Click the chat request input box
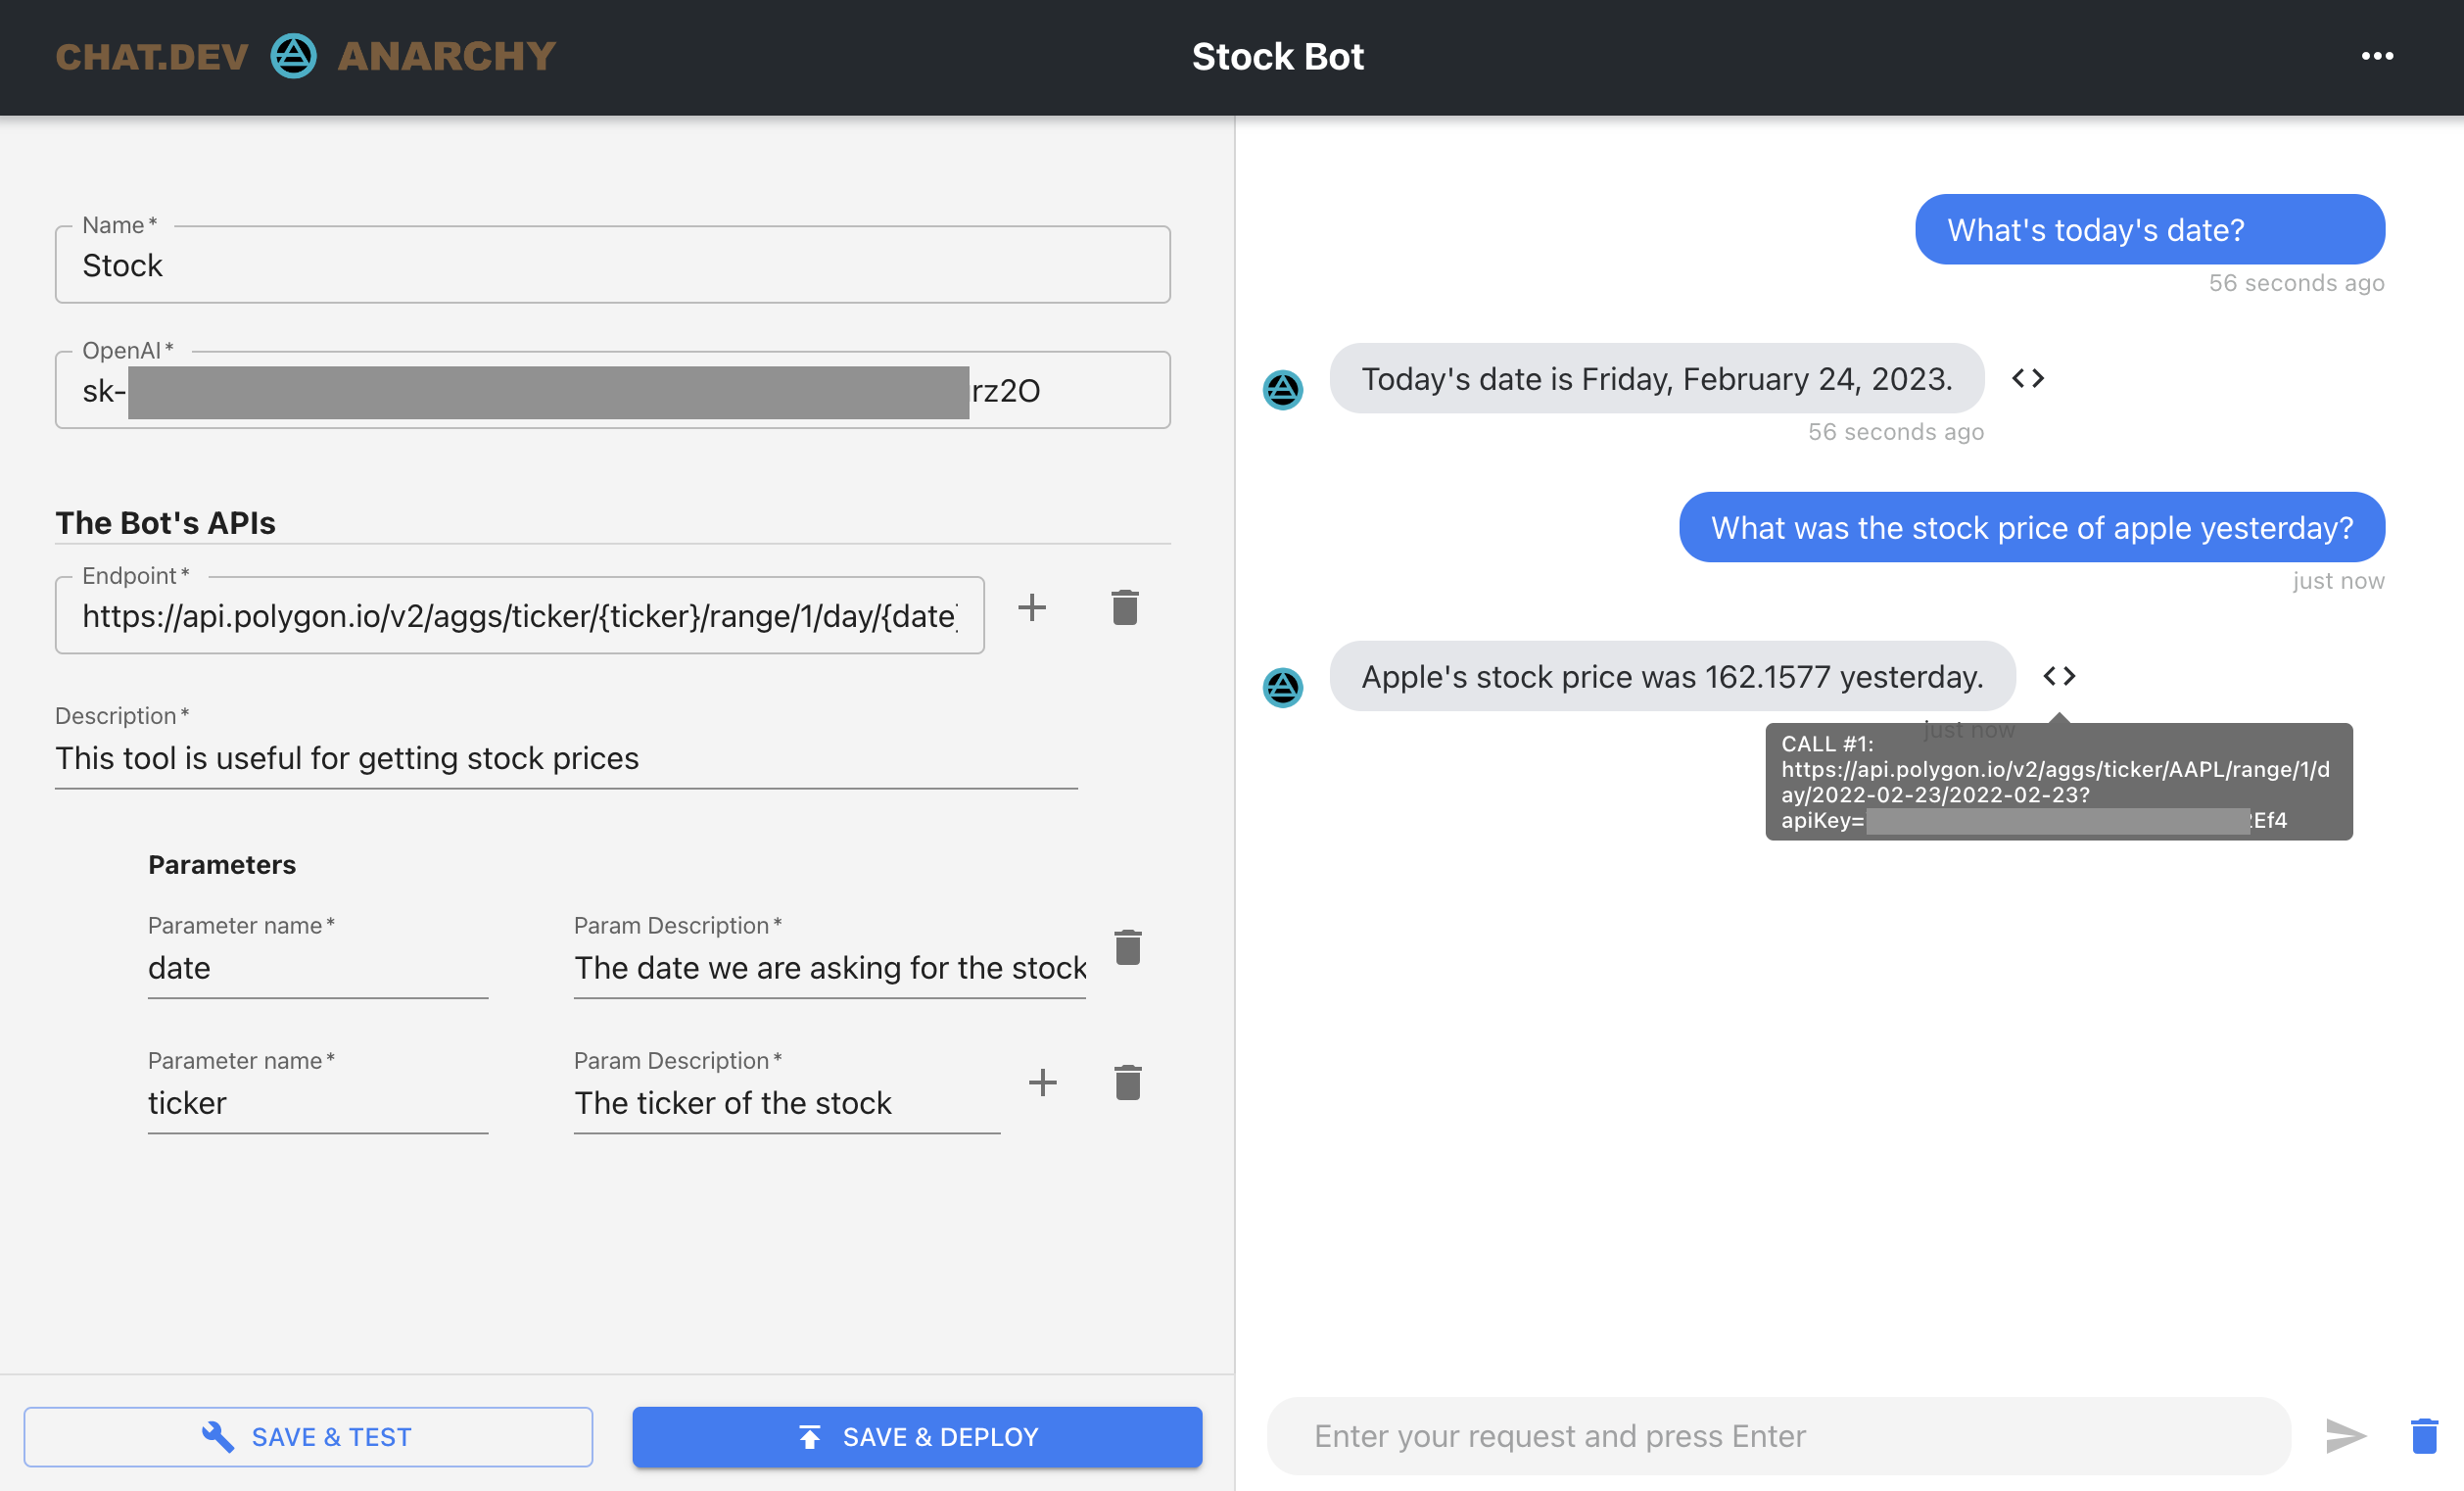 click(1777, 1436)
